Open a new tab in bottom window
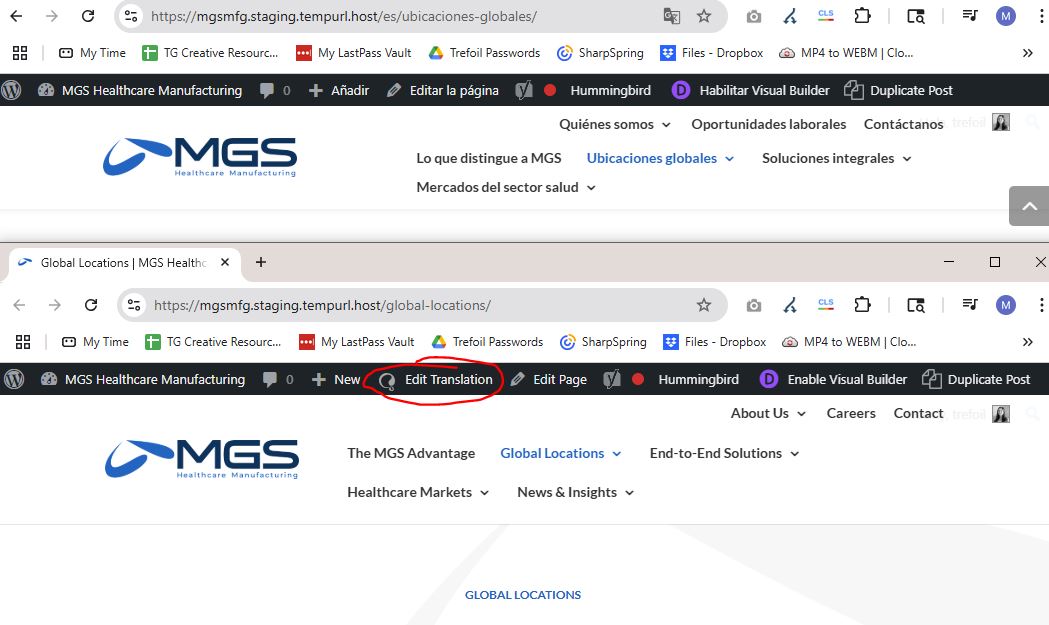Image resolution: width=1049 pixels, height=625 pixels. (261, 262)
